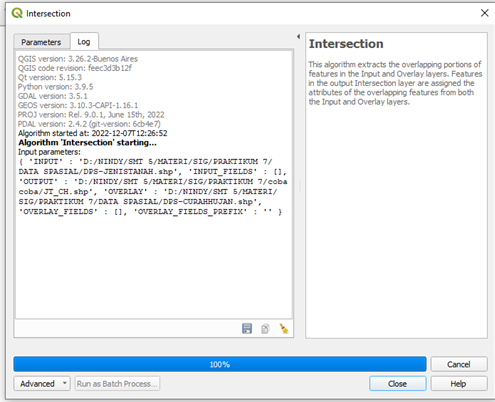Switch to the Parameters tab
The image size is (495, 402).
[41, 42]
